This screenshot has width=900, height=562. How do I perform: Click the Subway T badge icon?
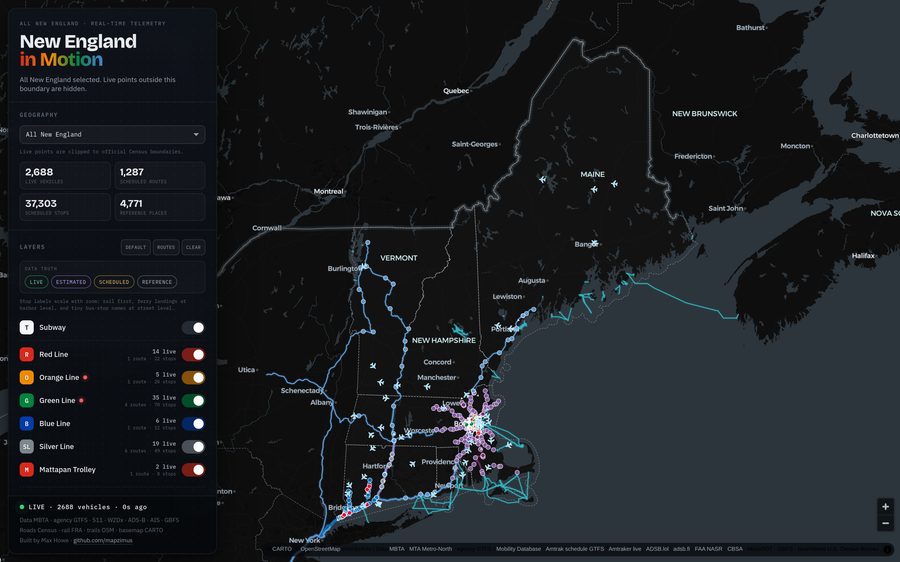[x=26, y=327]
